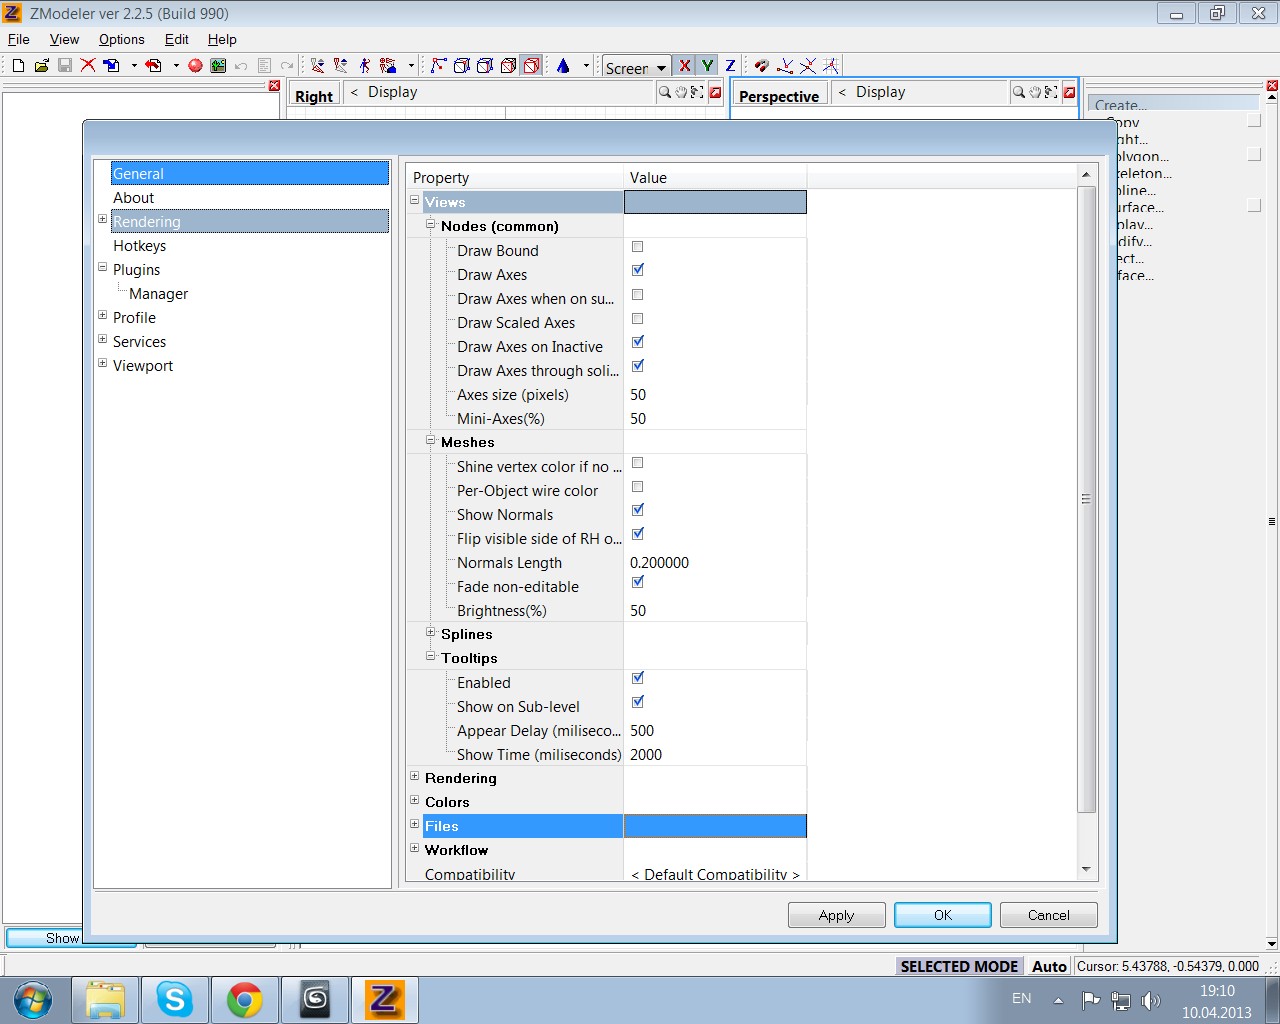Viewport: 1280px width, 1024px height.
Task: Expand the Splines group
Action: 431,632
